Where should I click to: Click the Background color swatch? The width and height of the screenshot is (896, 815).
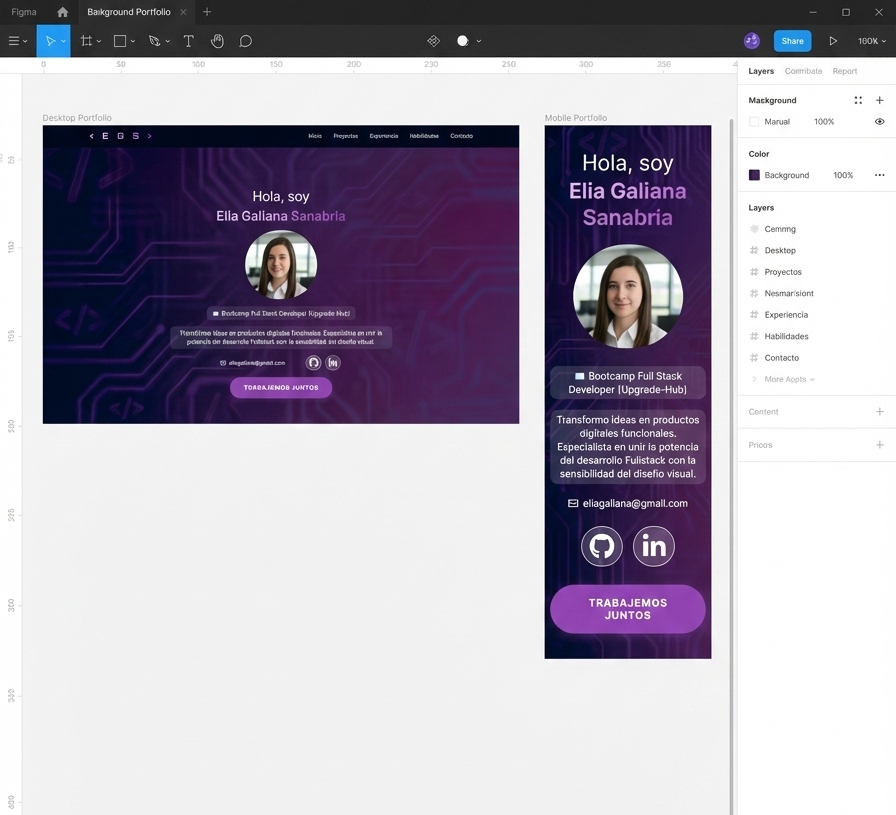point(755,175)
